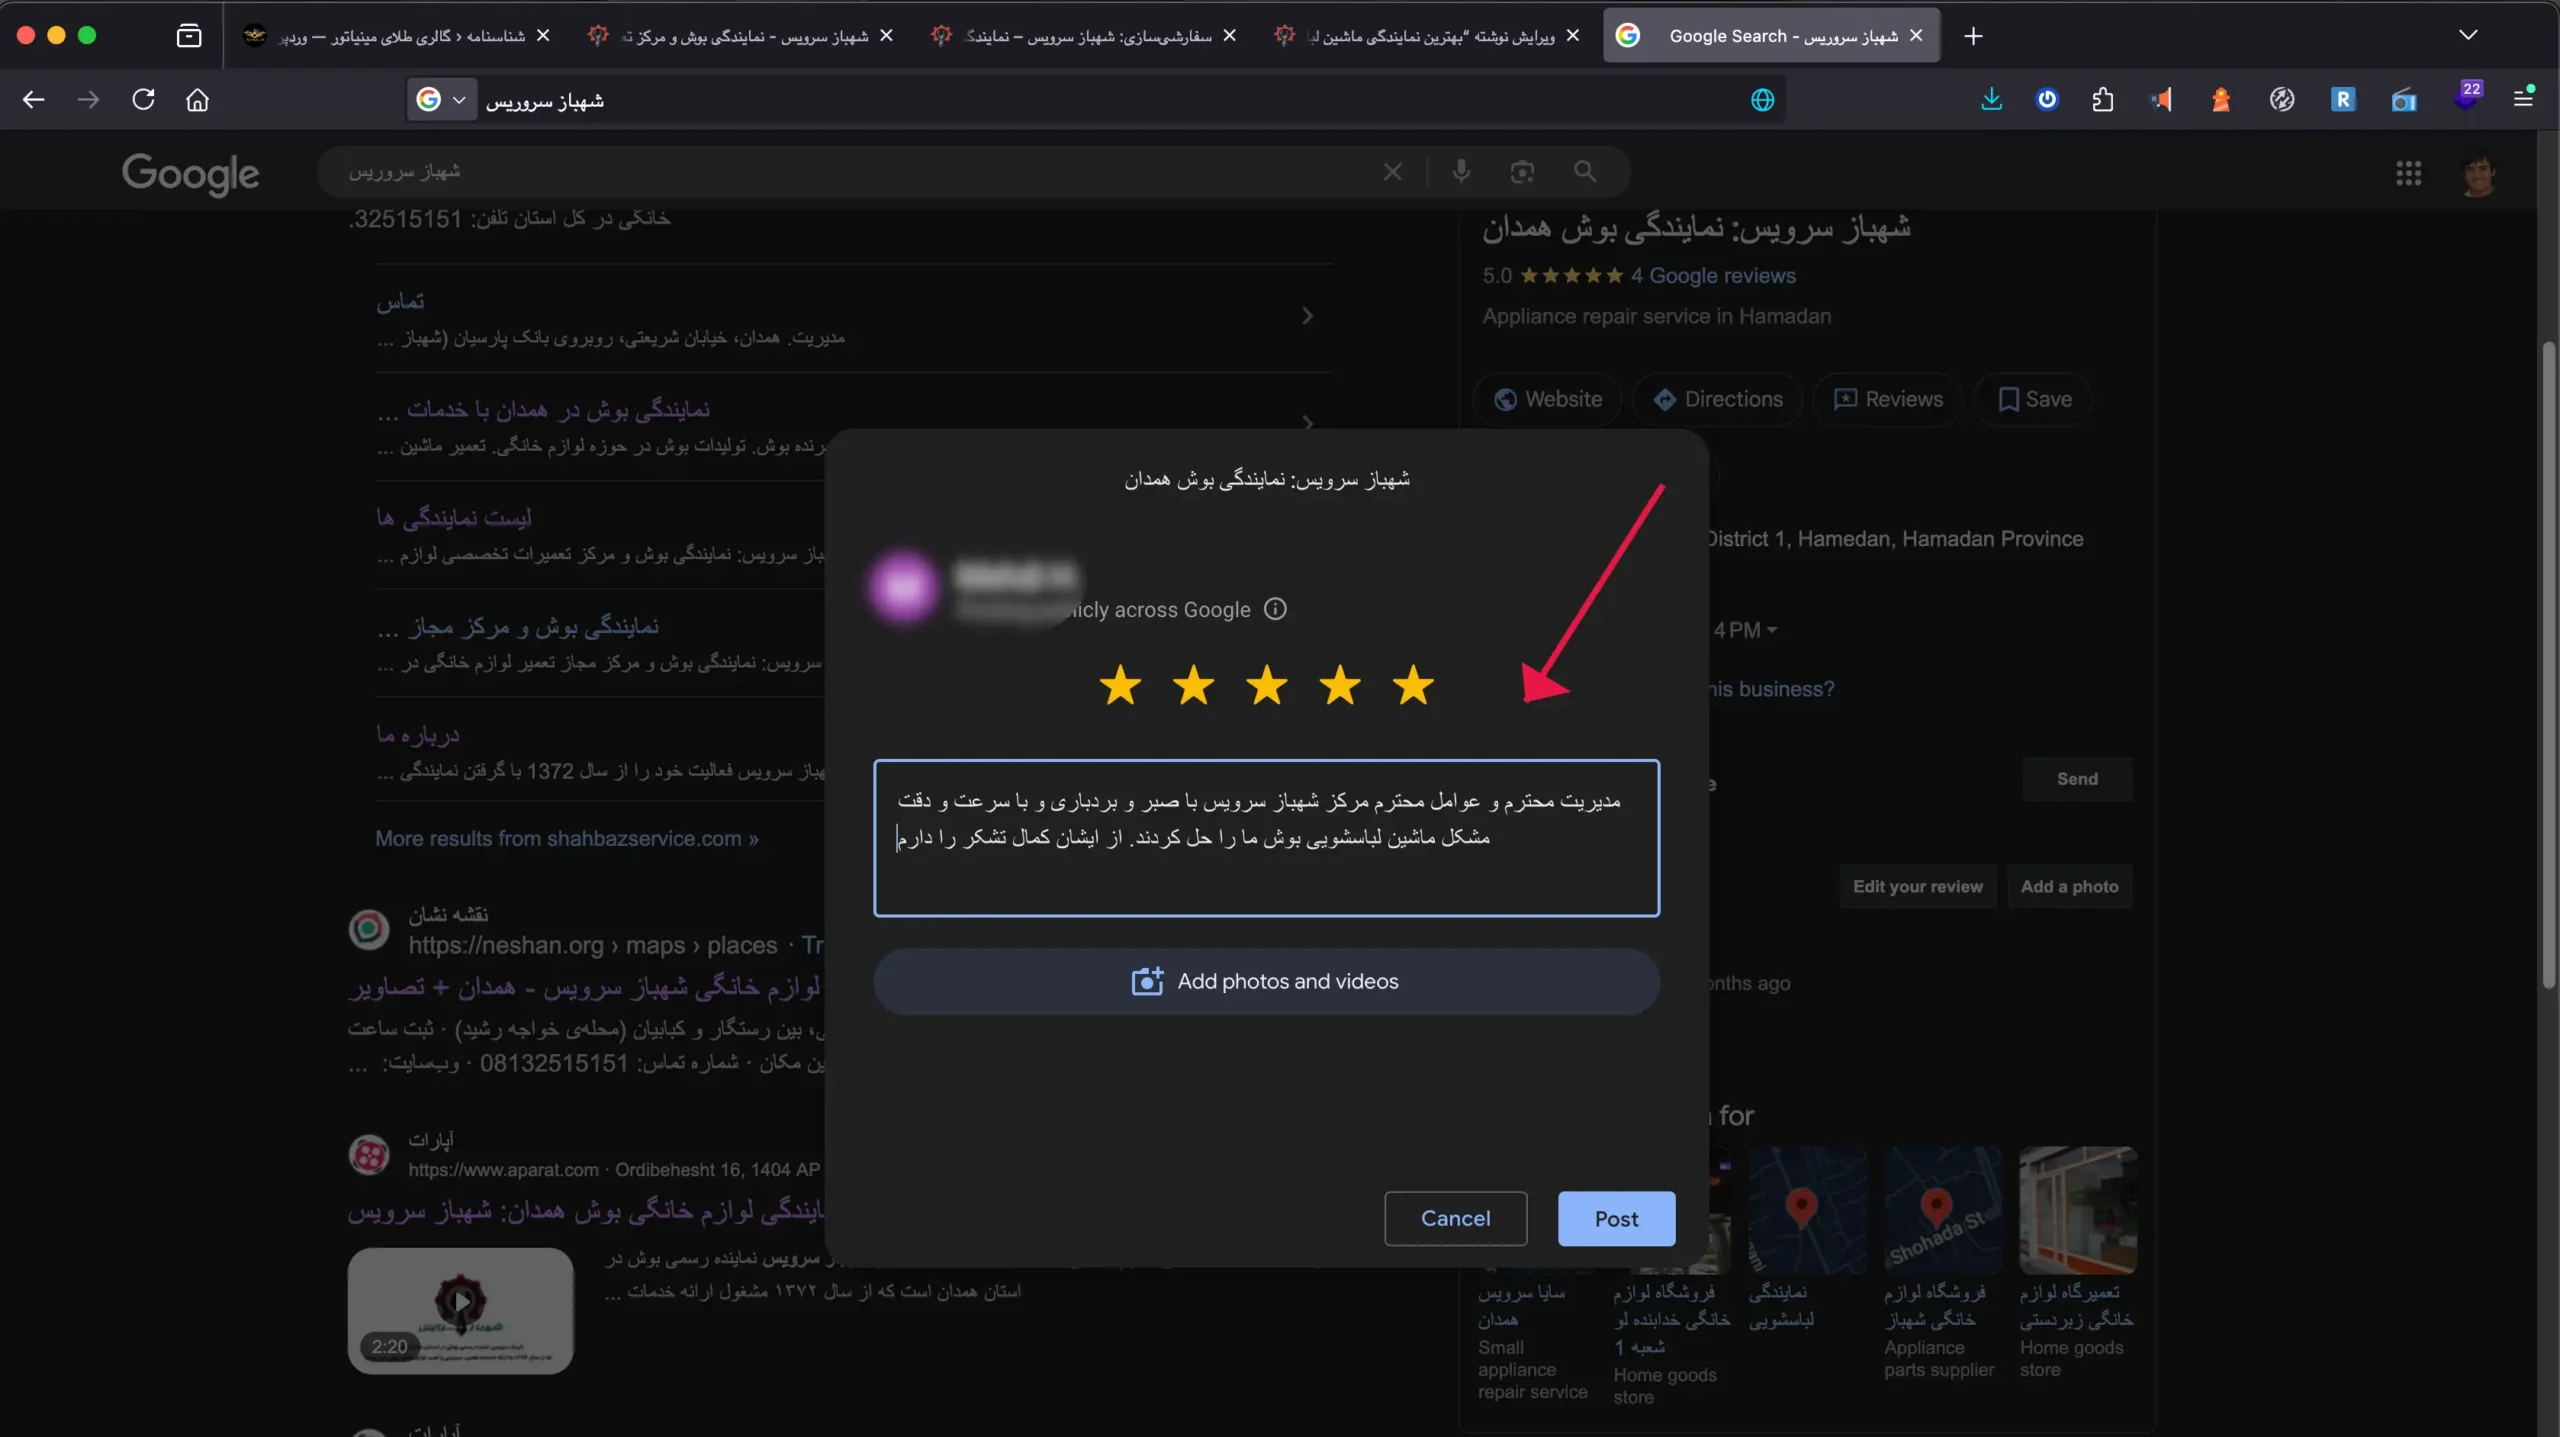
Task: Open 'تعمیرگاه لوازم خانگی' related place thumbnail
Action: point(2077,1210)
